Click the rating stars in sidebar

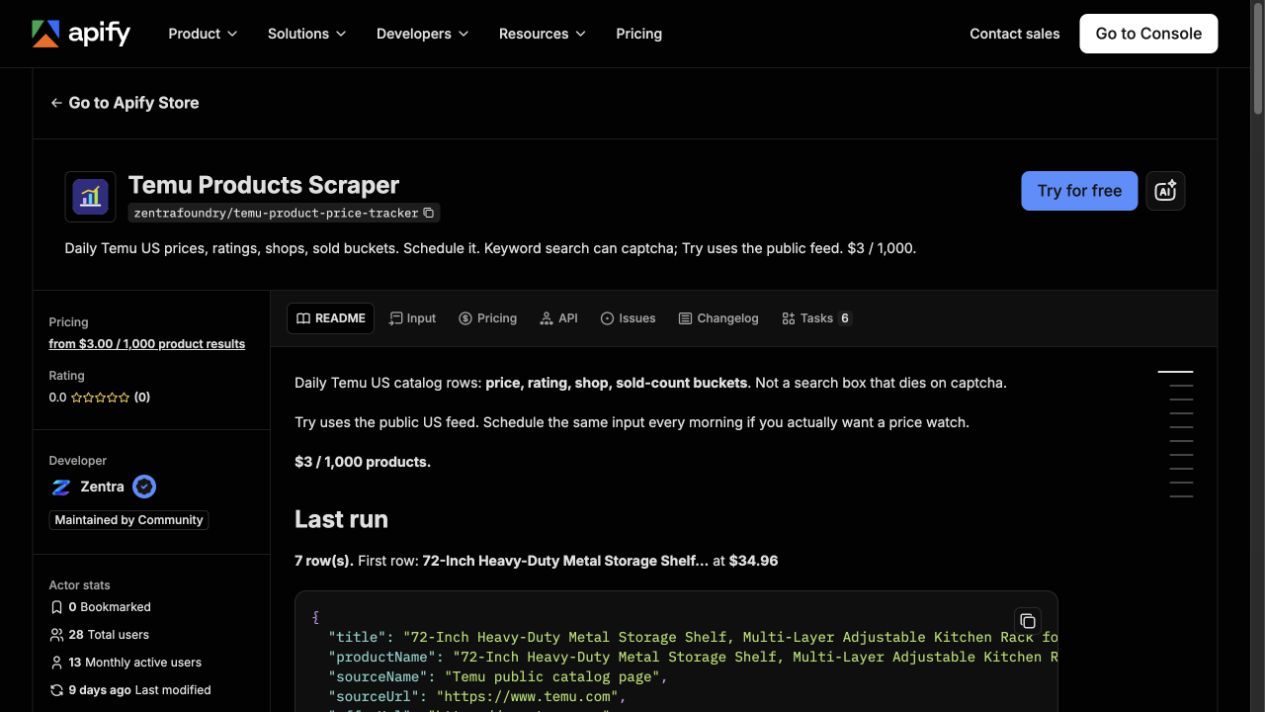tap(100, 397)
